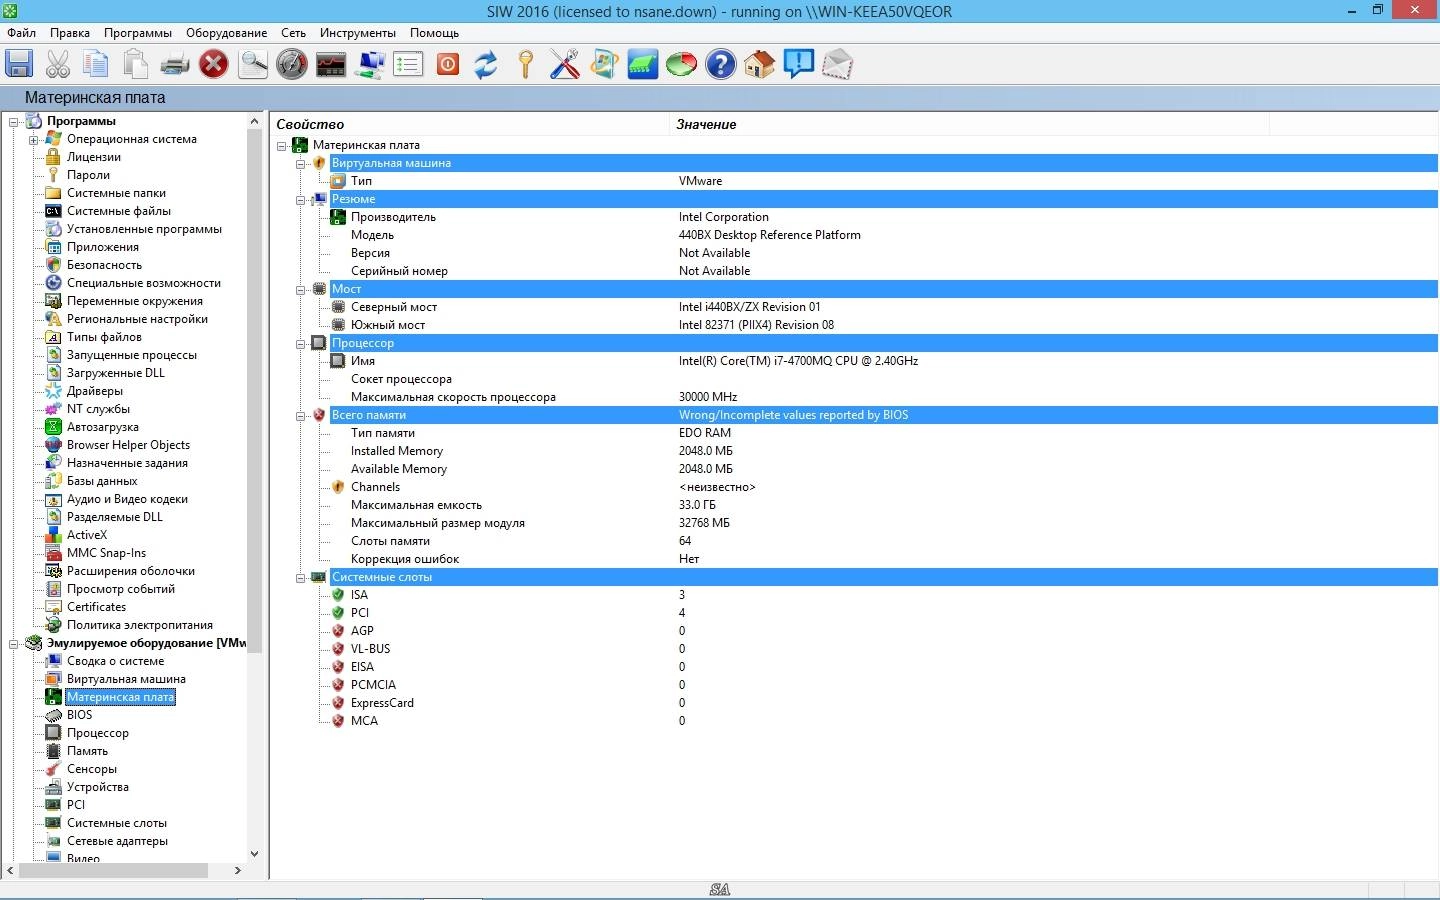Open help via blue question mark icon
The image size is (1440, 900).
point(720,64)
